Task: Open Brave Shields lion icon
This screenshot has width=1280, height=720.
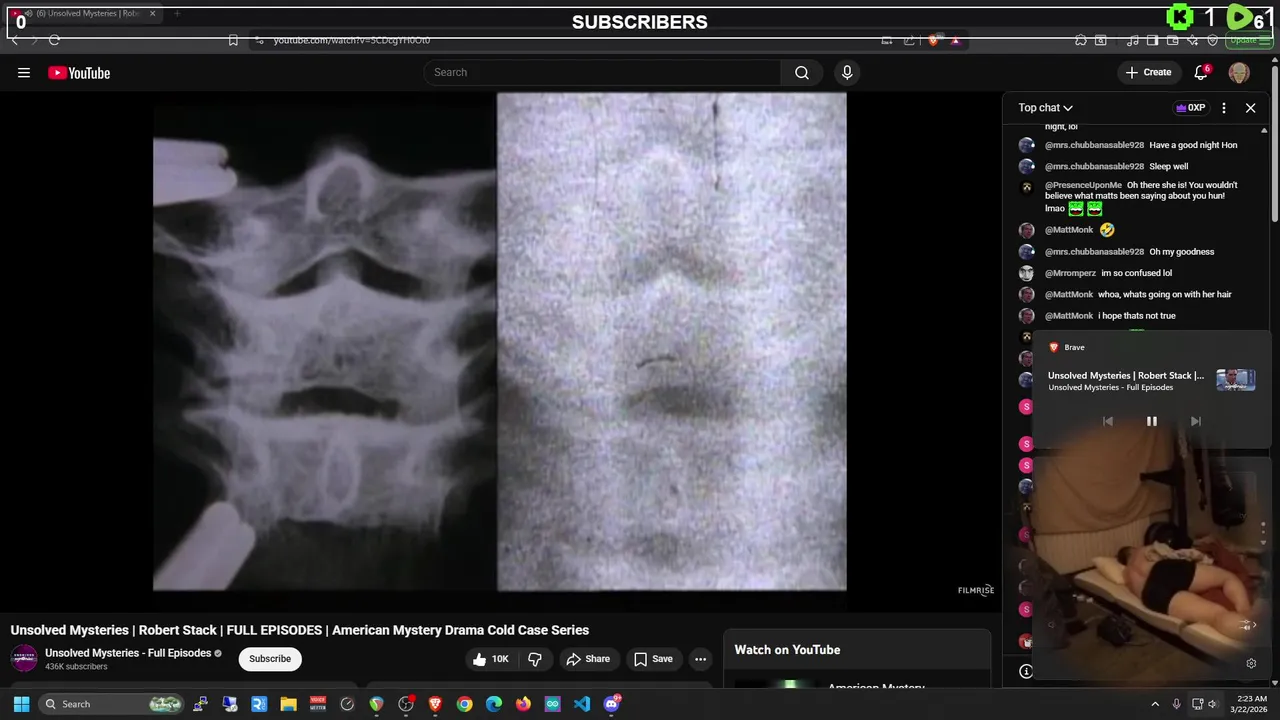Action: [933, 40]
